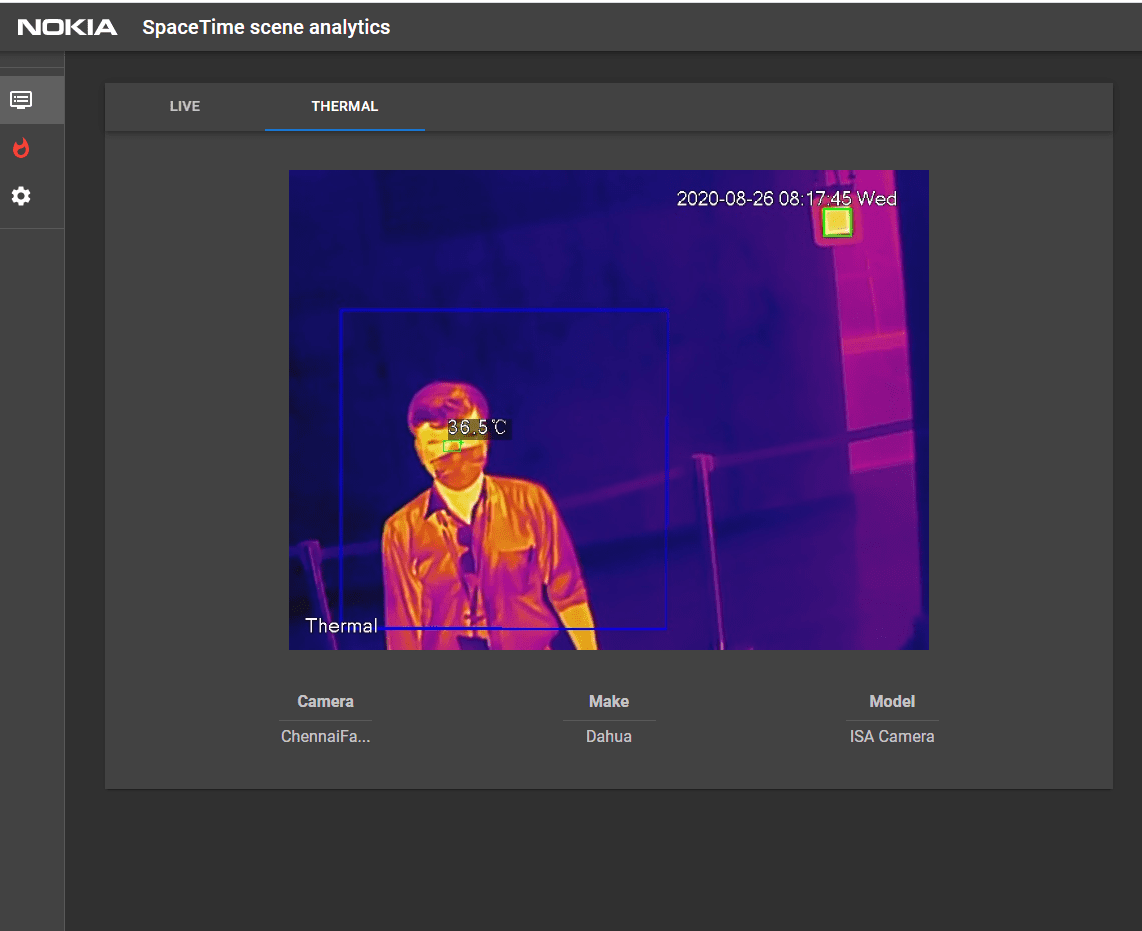Click the blue bounding box top edge

click(505, 310)
